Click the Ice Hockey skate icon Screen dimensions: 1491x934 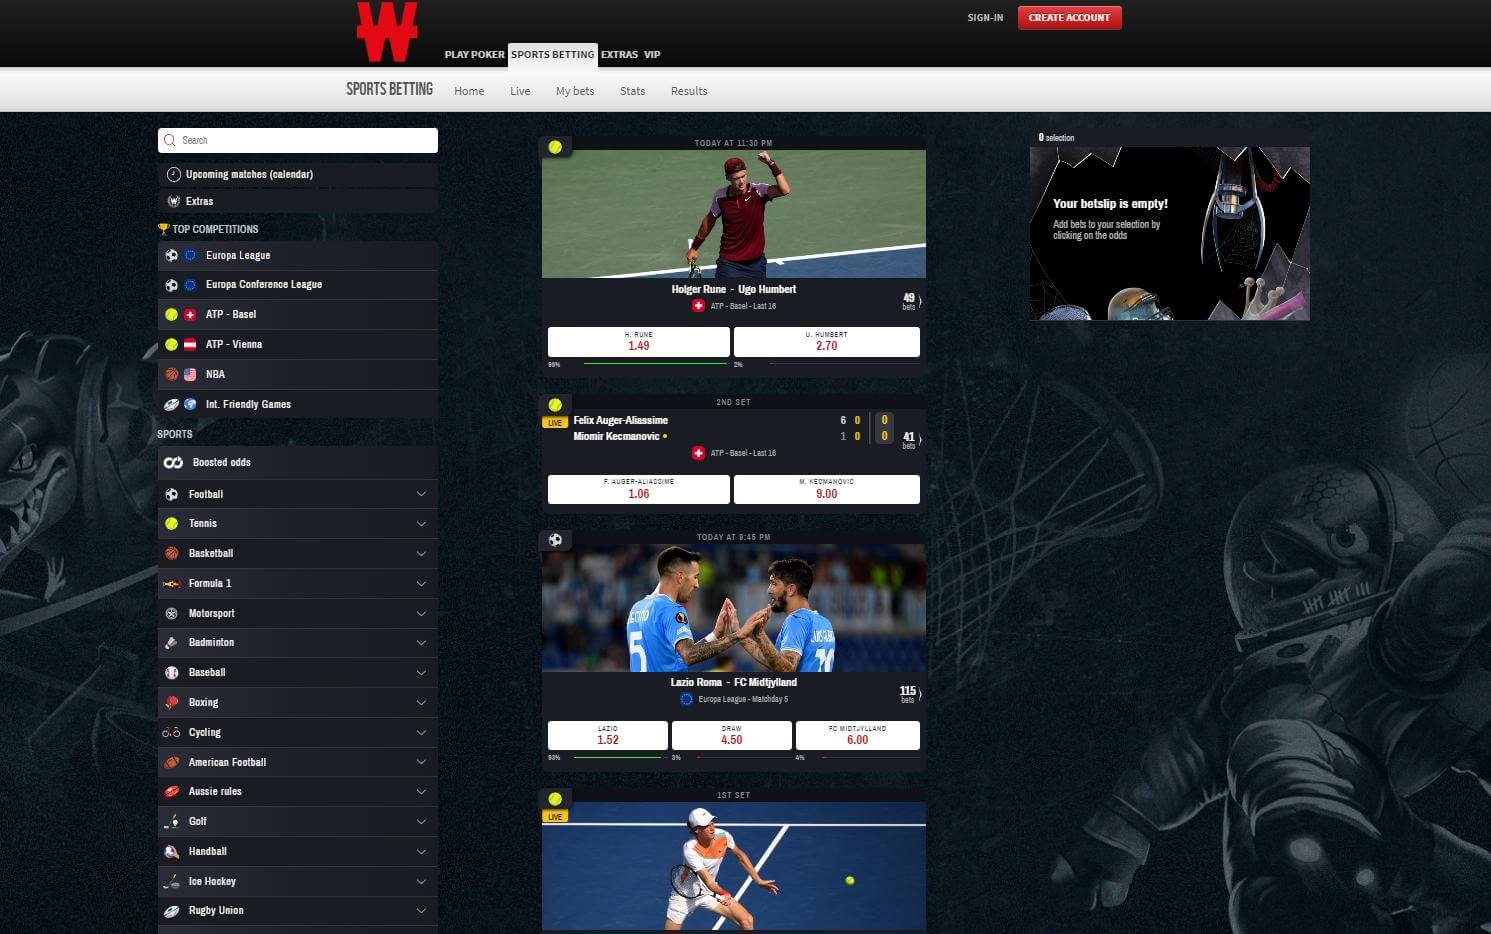171,881
